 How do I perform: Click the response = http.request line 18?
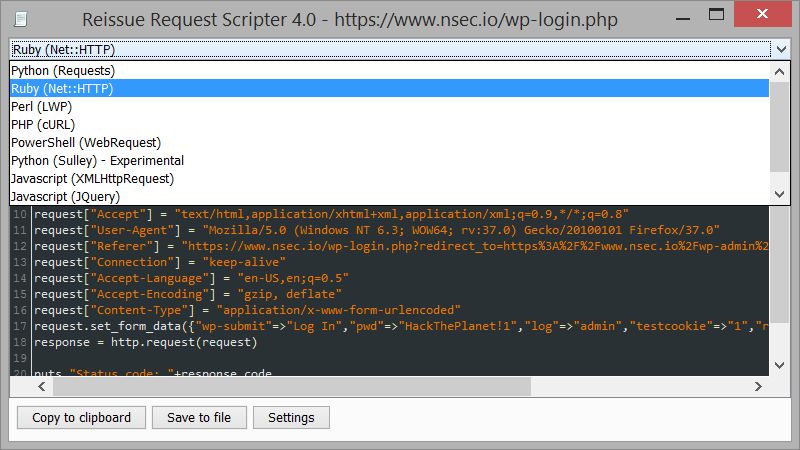click(x=146, y=342)
